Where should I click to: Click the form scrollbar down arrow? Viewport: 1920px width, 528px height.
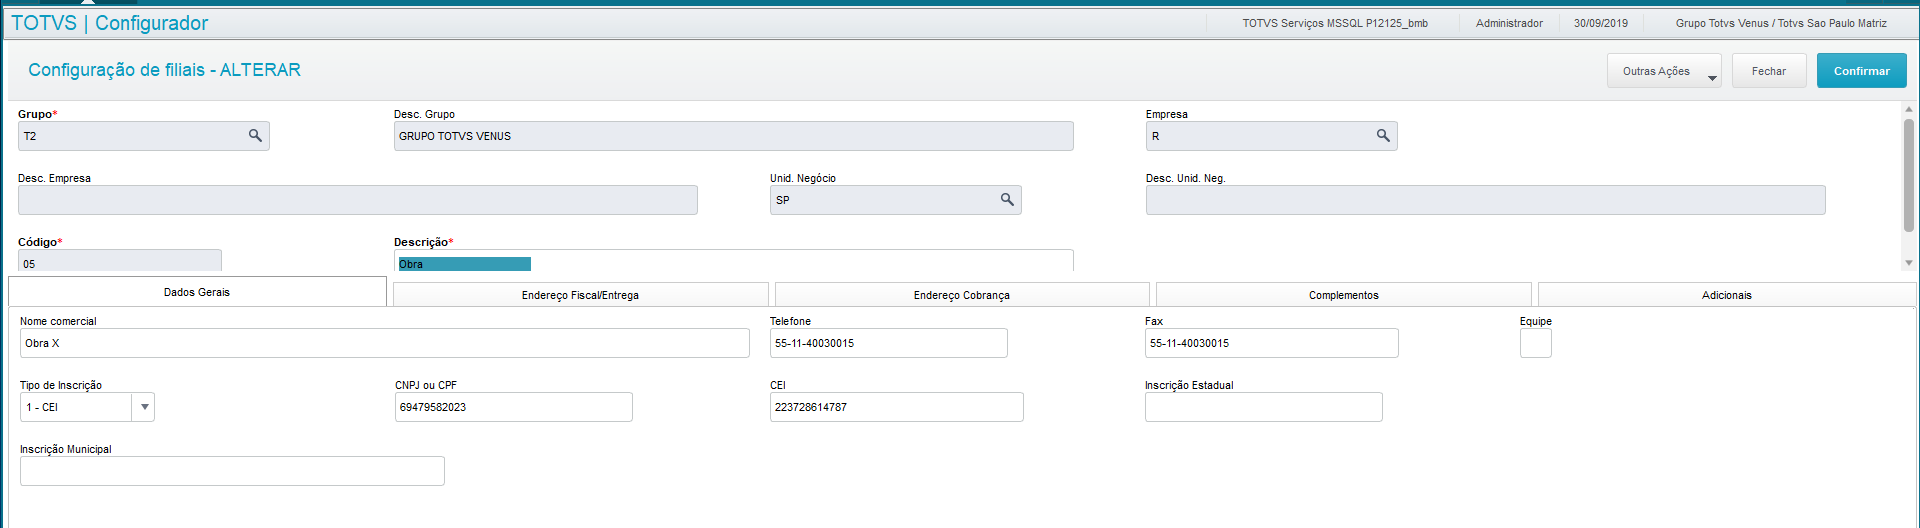pos(1908,263)
